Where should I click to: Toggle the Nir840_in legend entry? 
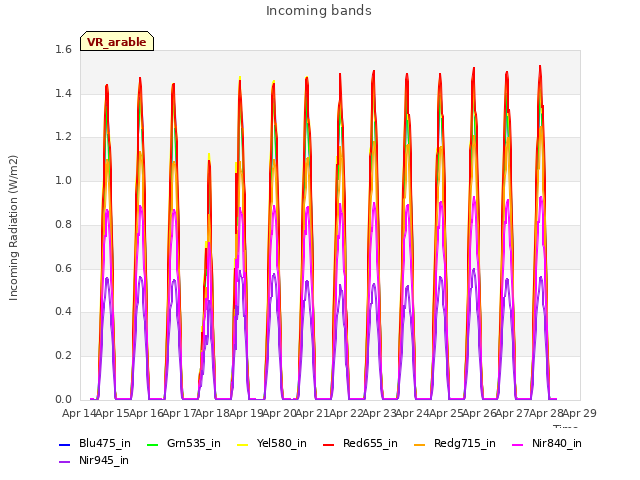pos(547,443)
